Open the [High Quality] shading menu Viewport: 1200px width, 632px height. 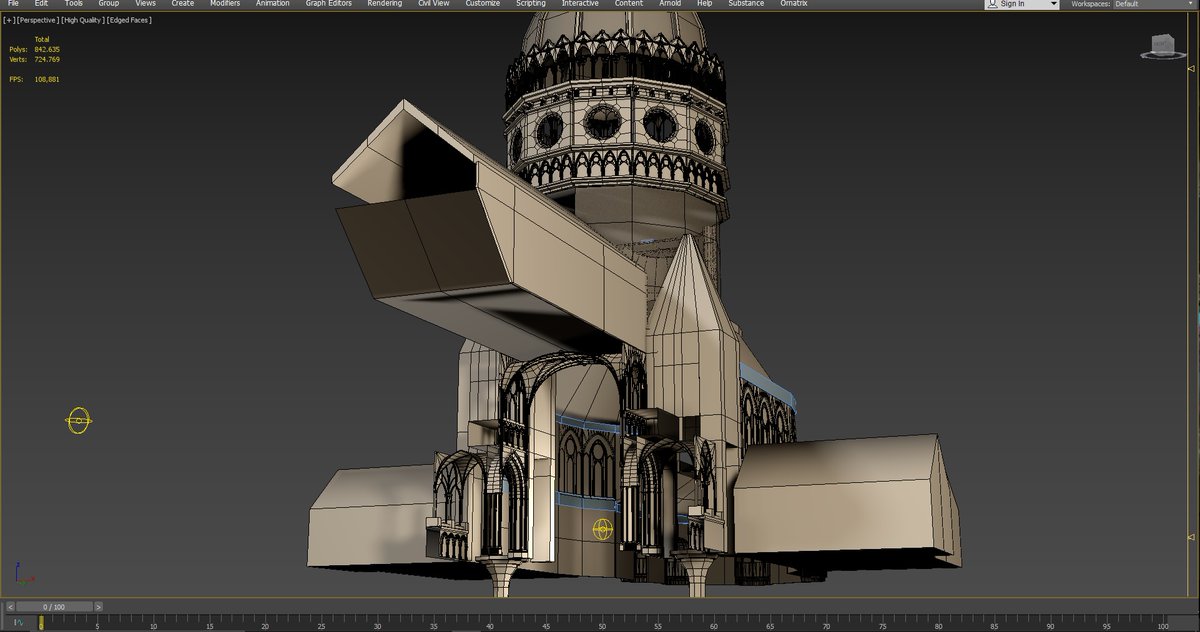click(82, 20)
